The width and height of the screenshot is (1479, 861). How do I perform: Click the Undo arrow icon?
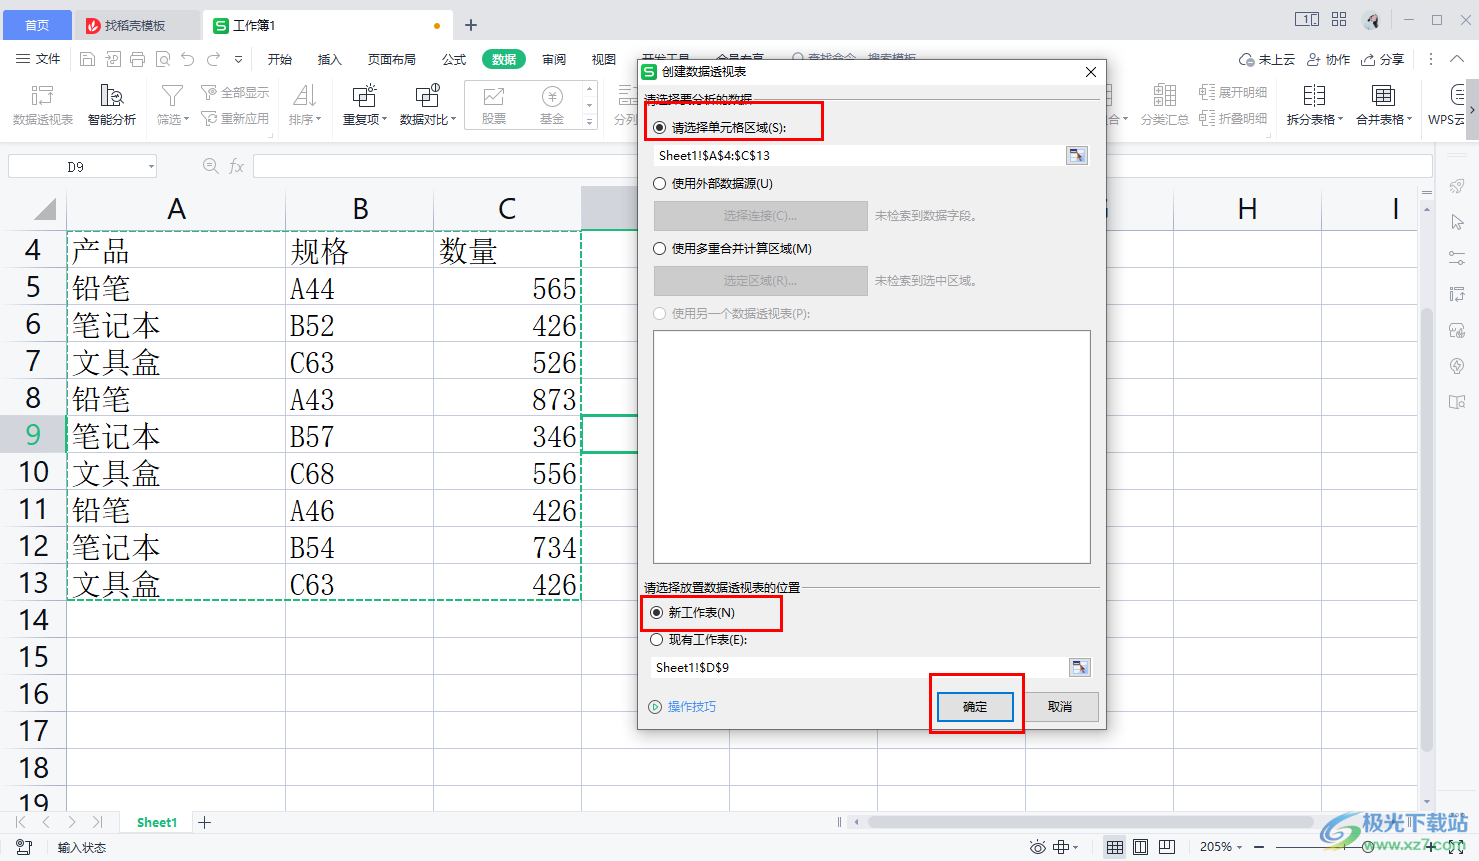click(x=187, y=59)
